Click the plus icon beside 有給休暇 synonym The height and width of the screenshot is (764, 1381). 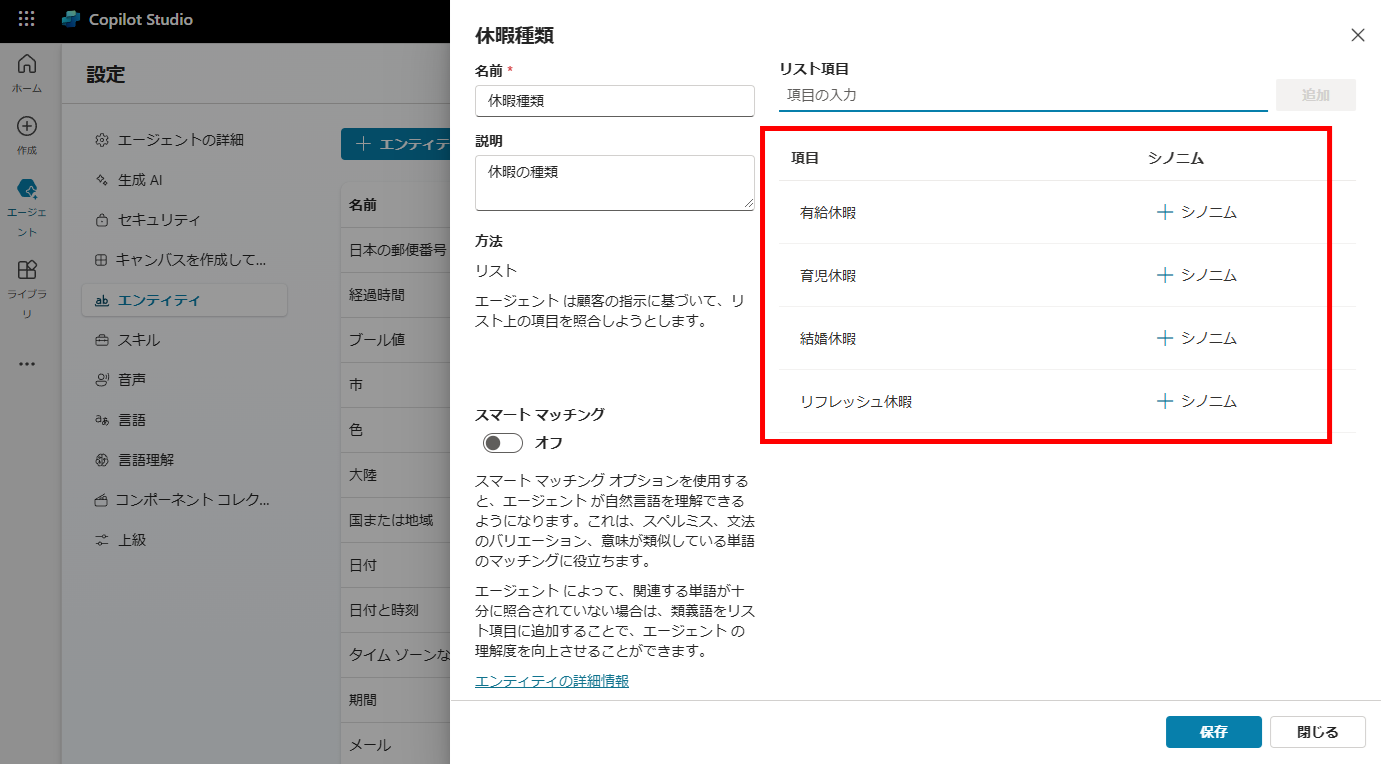(x=1164, y=212)
